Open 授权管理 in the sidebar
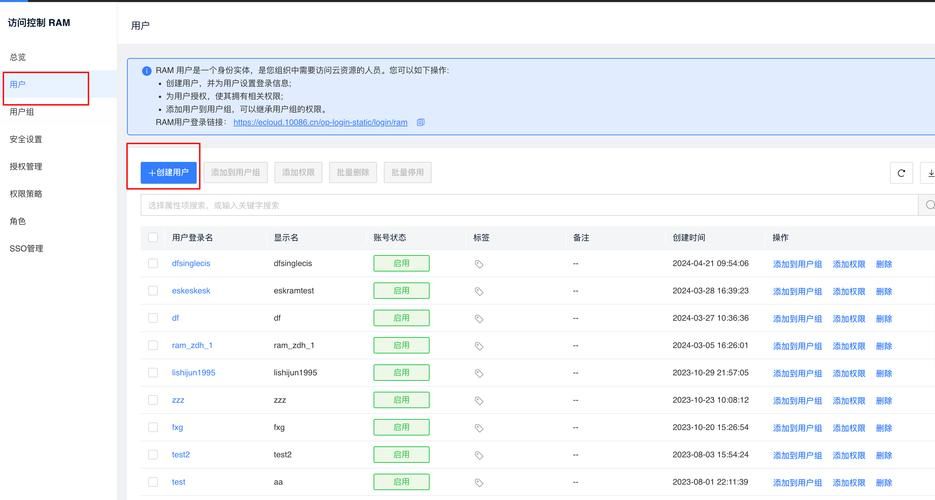 pos(26,167)
